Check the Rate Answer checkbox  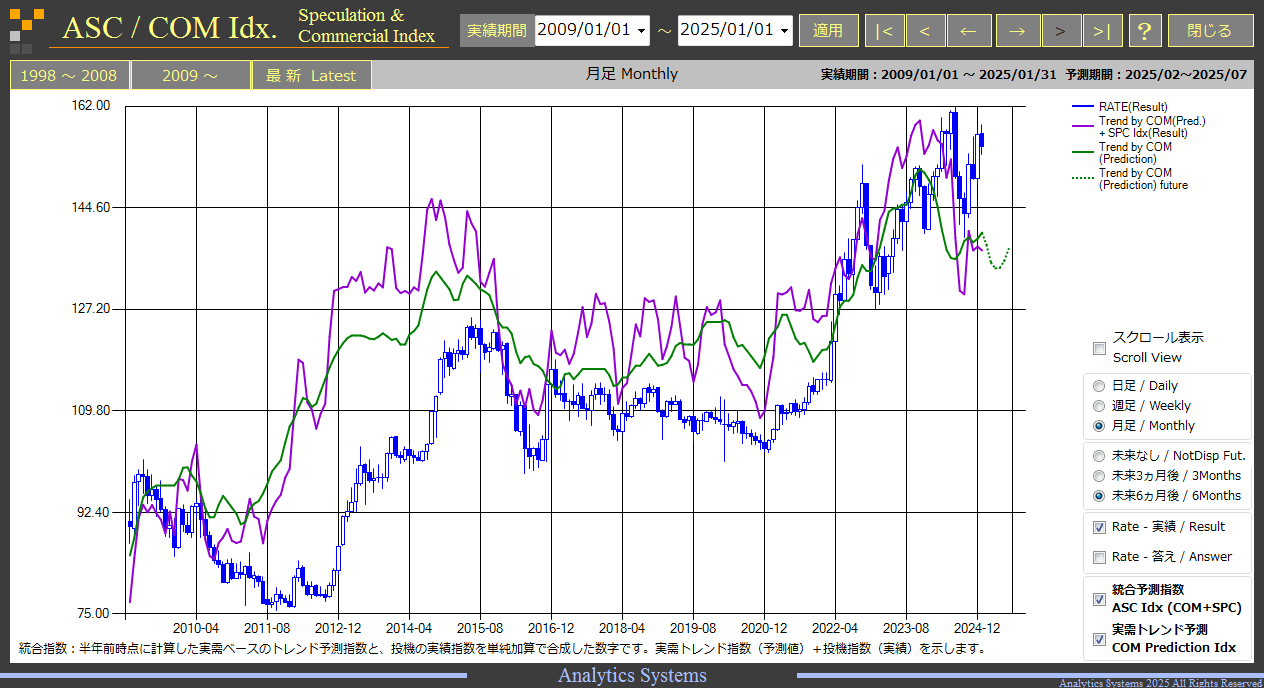coord(1100,557)
